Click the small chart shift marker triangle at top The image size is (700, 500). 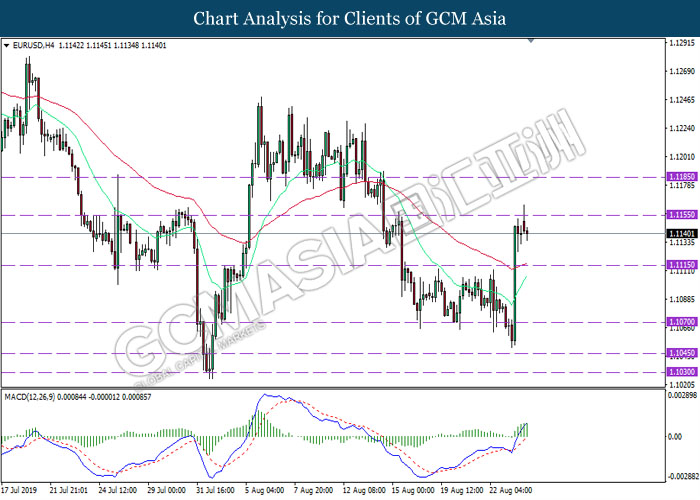531,41
